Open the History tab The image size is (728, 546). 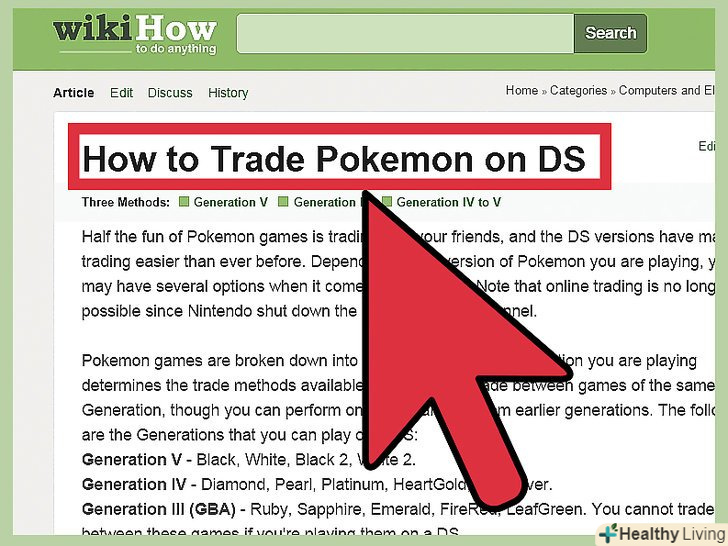pos(228,93)
